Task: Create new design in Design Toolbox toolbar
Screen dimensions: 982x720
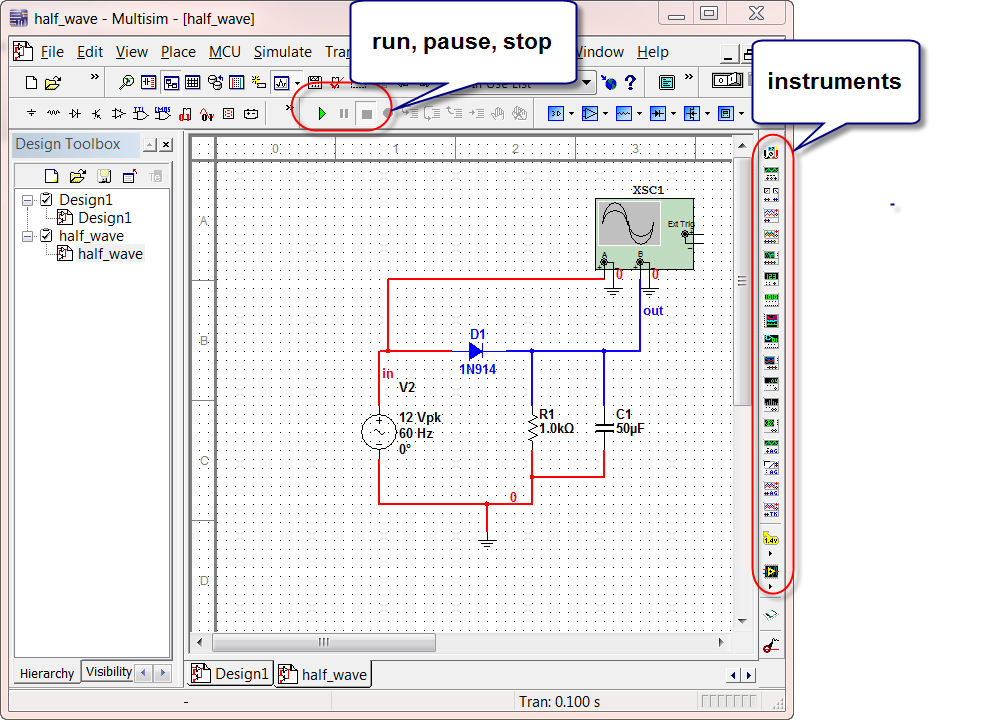Action: [51, 177]
